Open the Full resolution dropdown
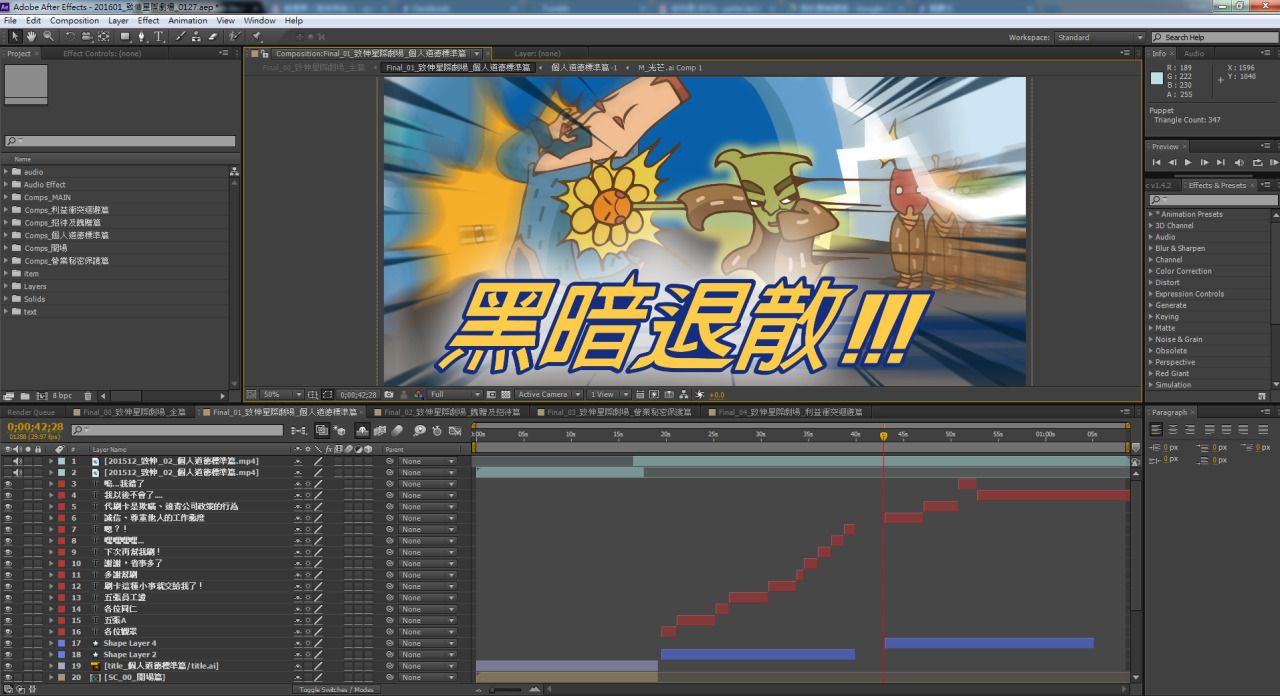Viewport: 1280px width, 696px height. pos(455,395)
